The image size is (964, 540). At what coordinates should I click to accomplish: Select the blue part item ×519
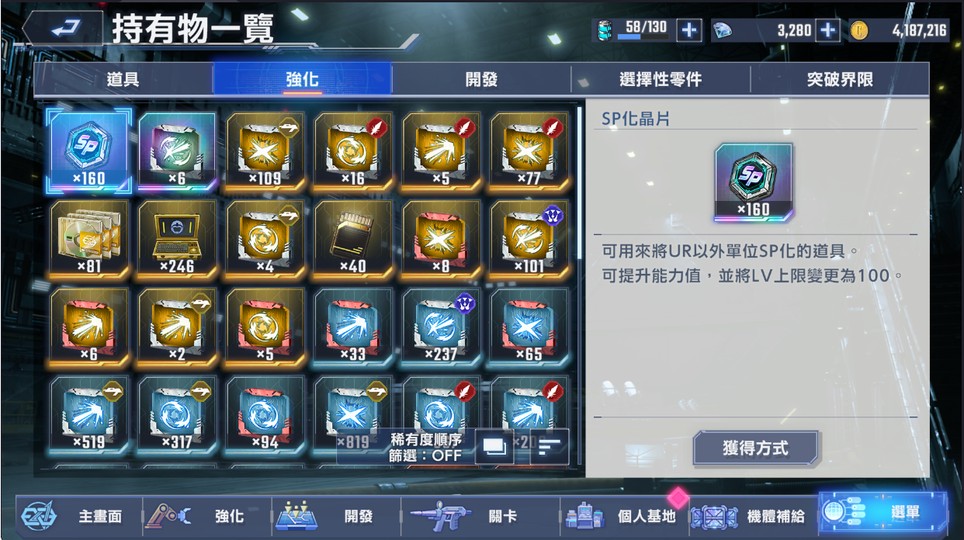pos(89,415)
